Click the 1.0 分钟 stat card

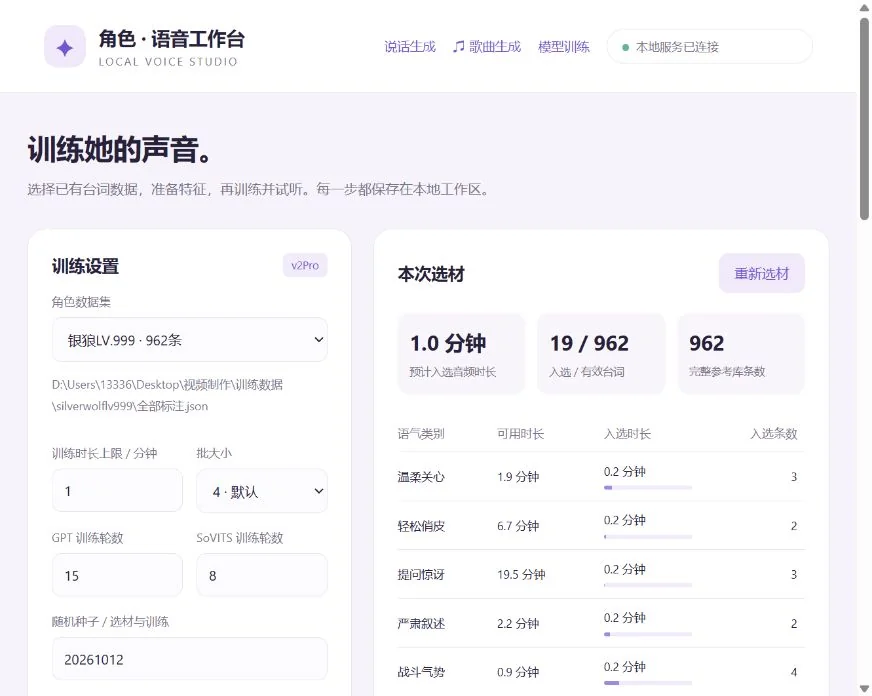[461, 354]
